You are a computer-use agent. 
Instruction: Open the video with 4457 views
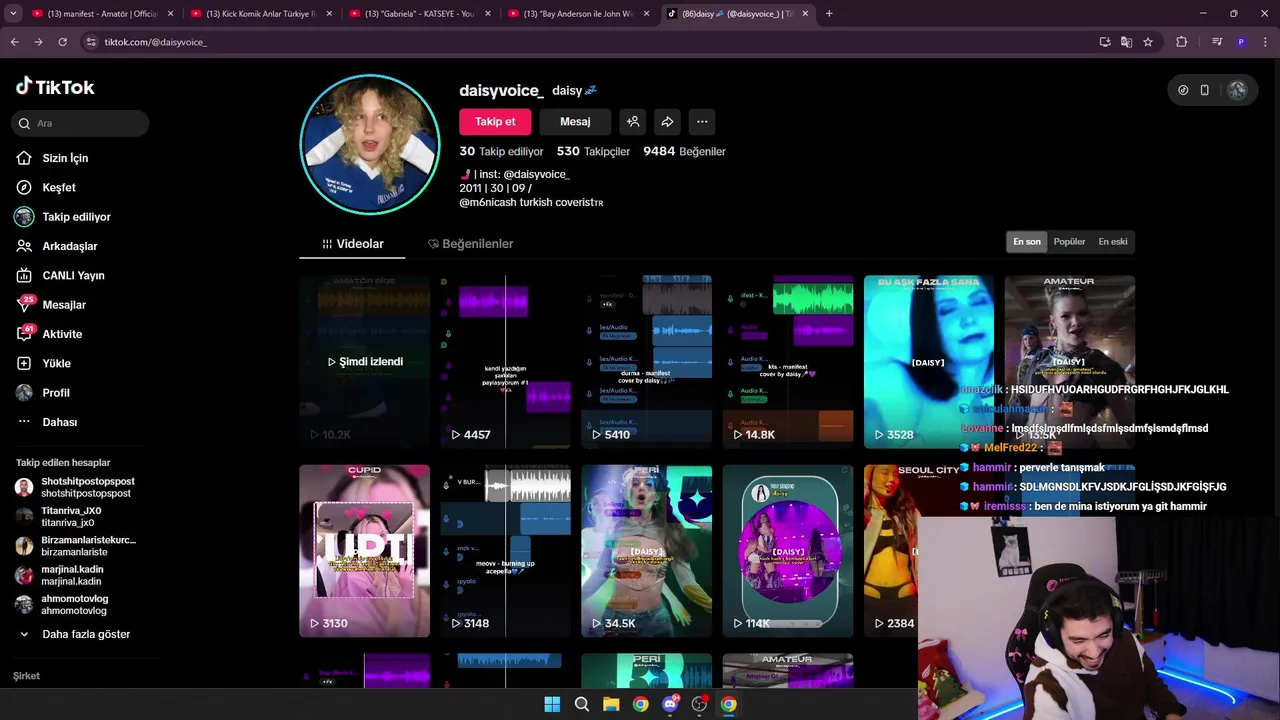coord(505,362)
